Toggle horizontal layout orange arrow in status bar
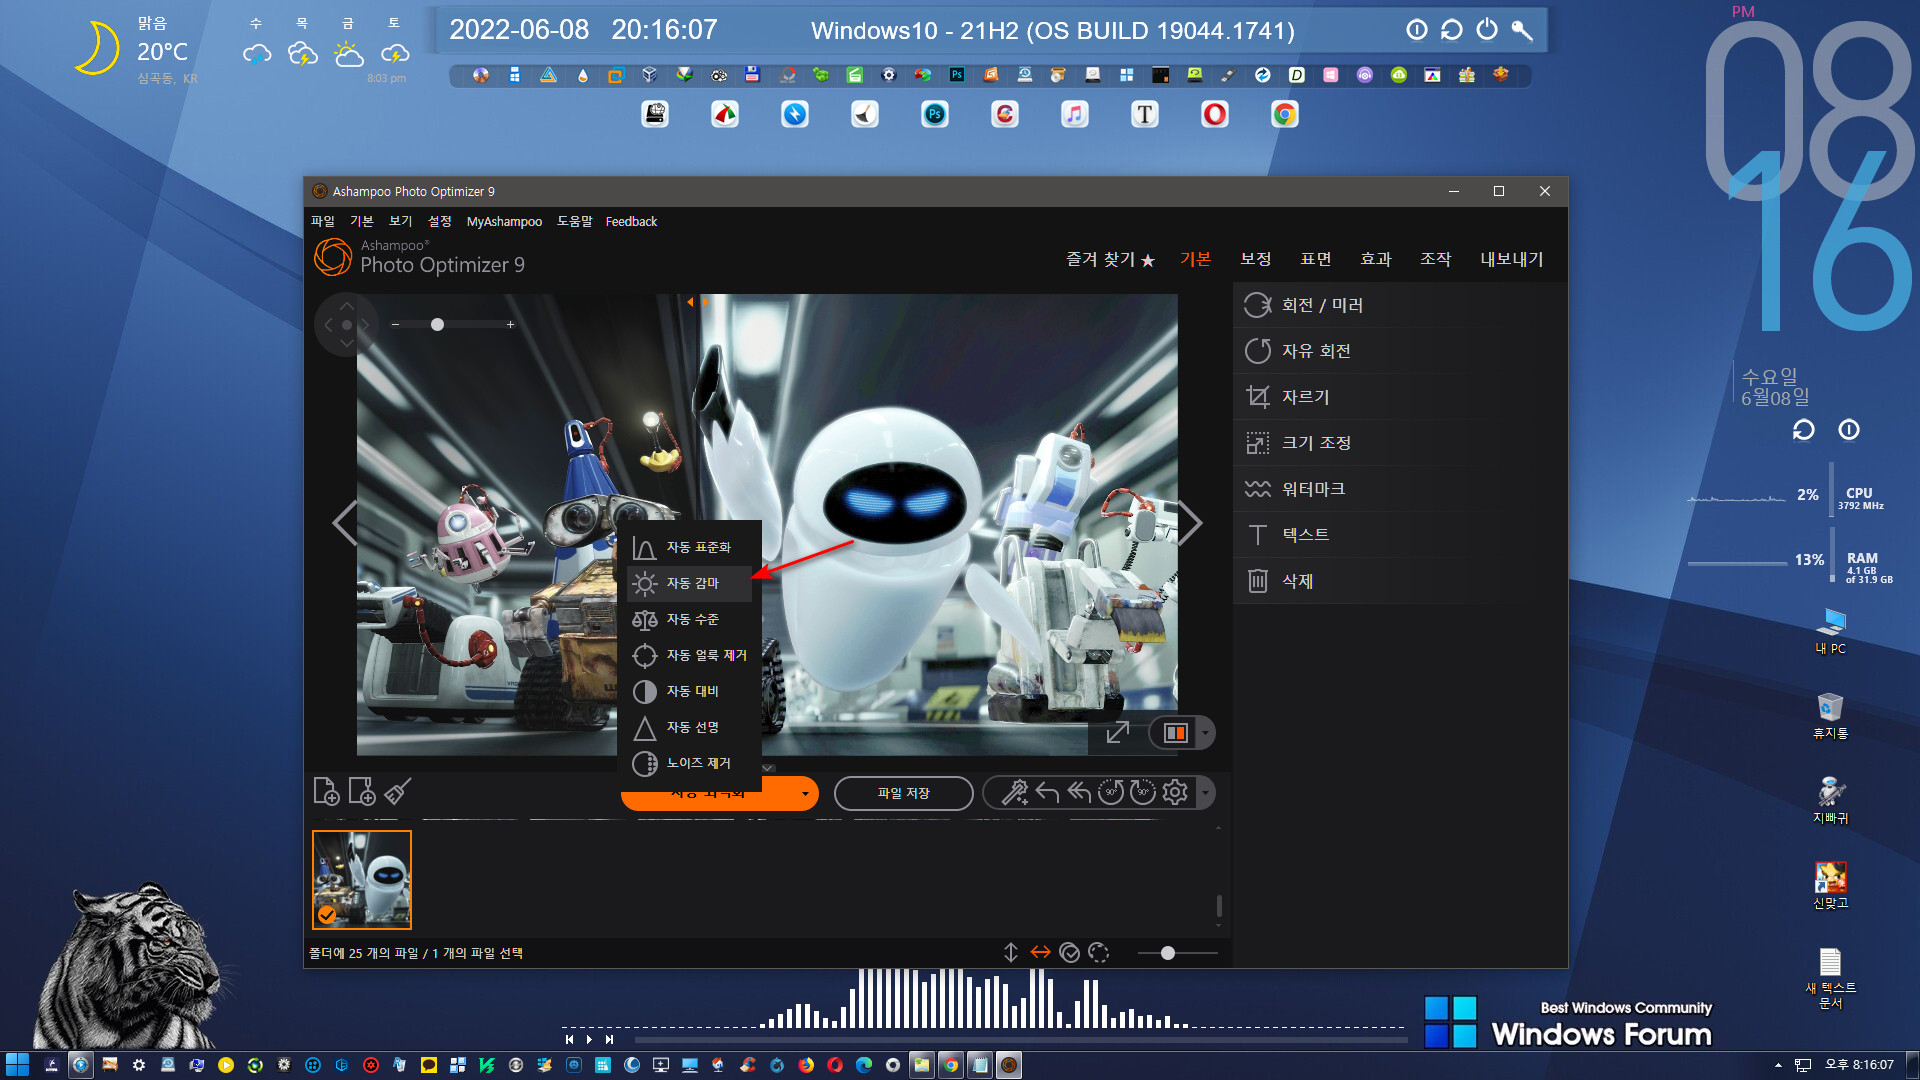 (1041, 953)
